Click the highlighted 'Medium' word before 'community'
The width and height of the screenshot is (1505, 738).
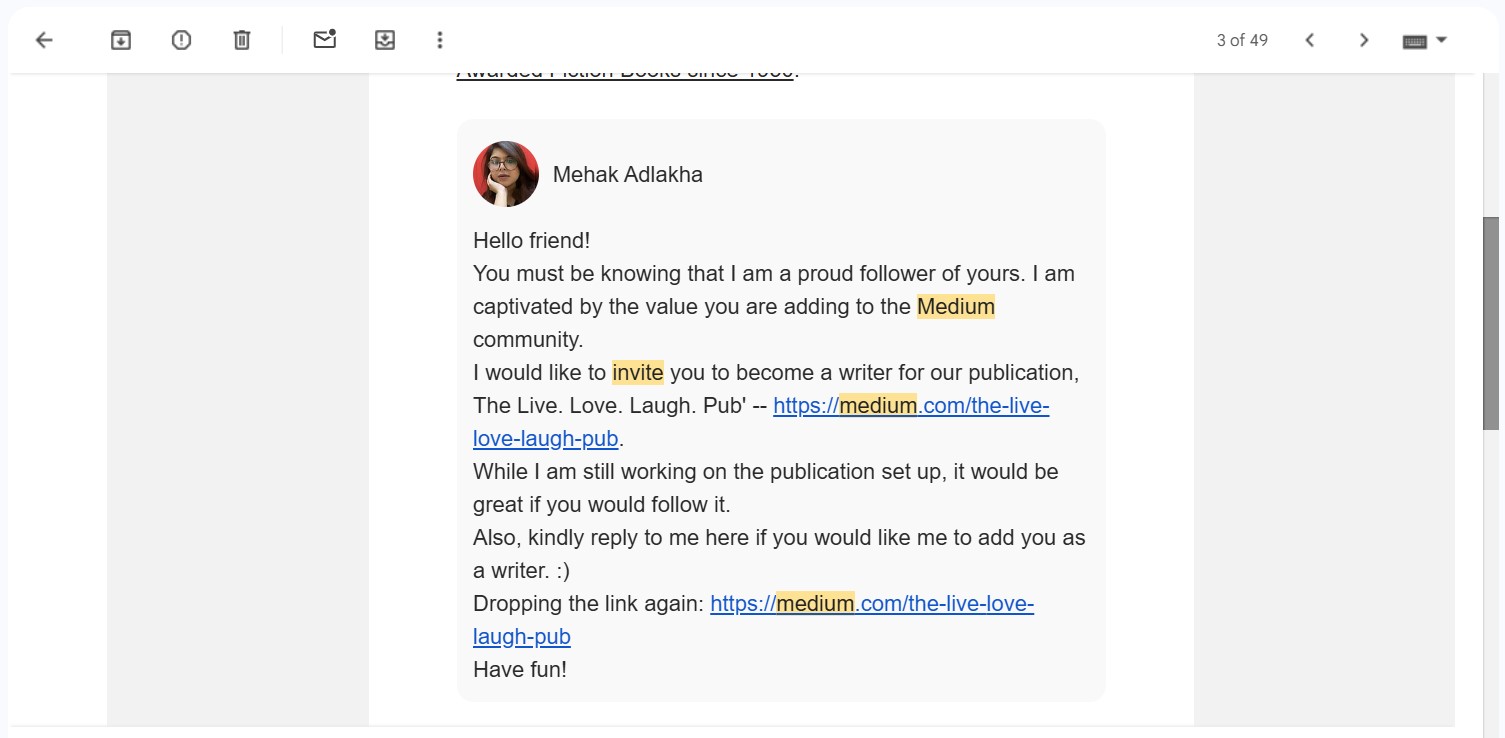(x=955, y=307)
